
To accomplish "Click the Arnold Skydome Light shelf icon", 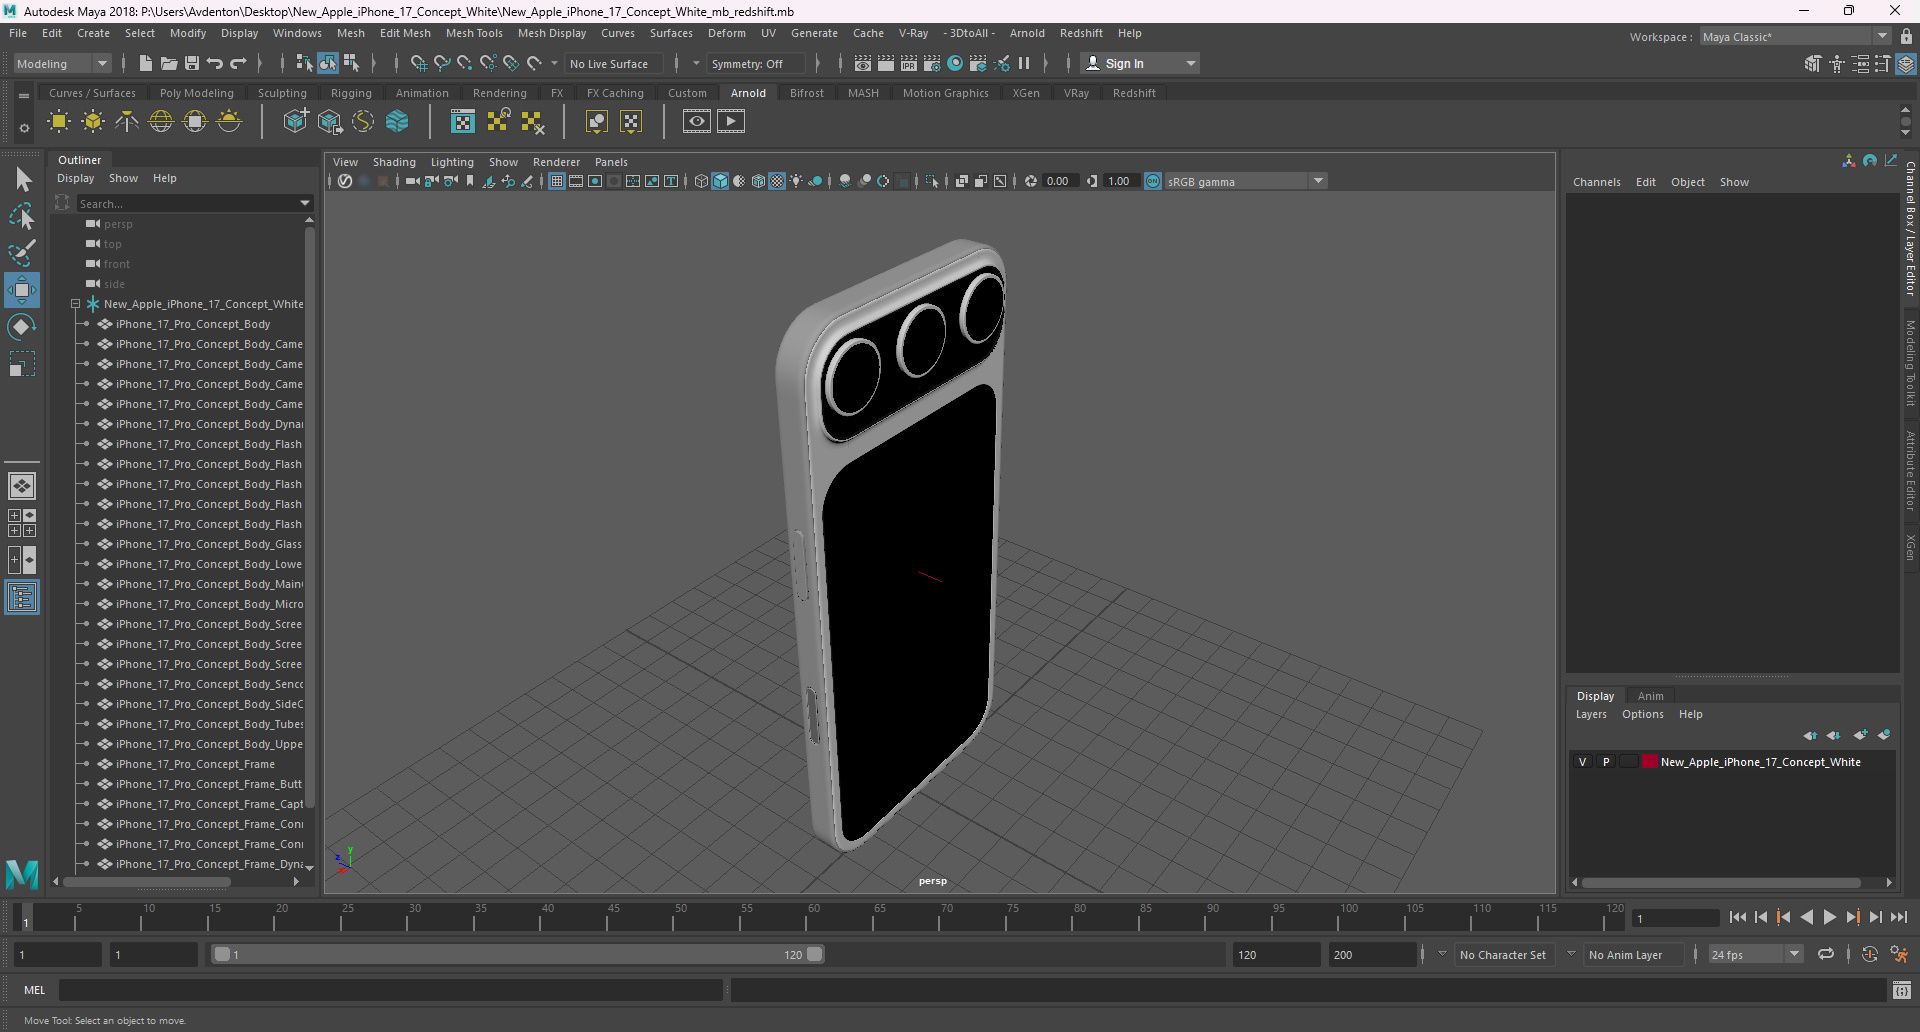I will (161, 122).
